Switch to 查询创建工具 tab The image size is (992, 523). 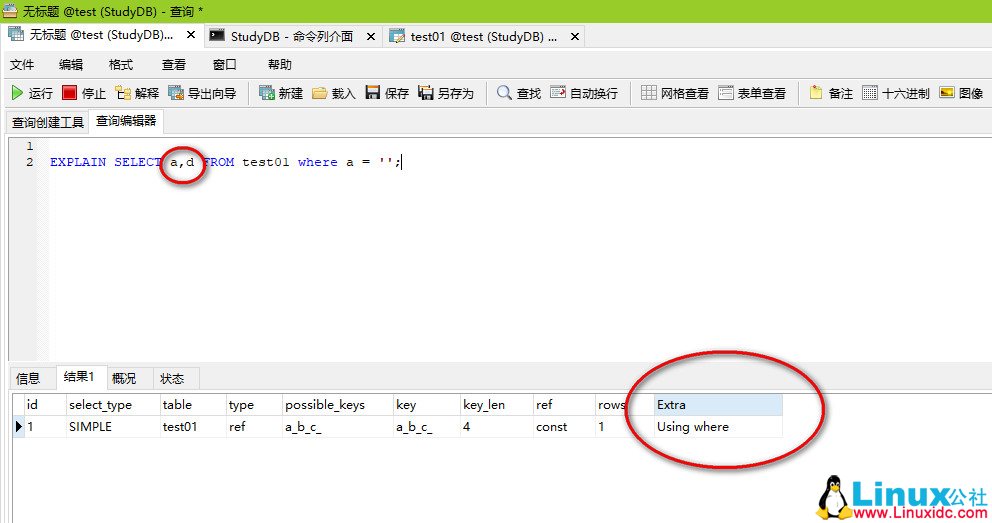coord(48,122)
